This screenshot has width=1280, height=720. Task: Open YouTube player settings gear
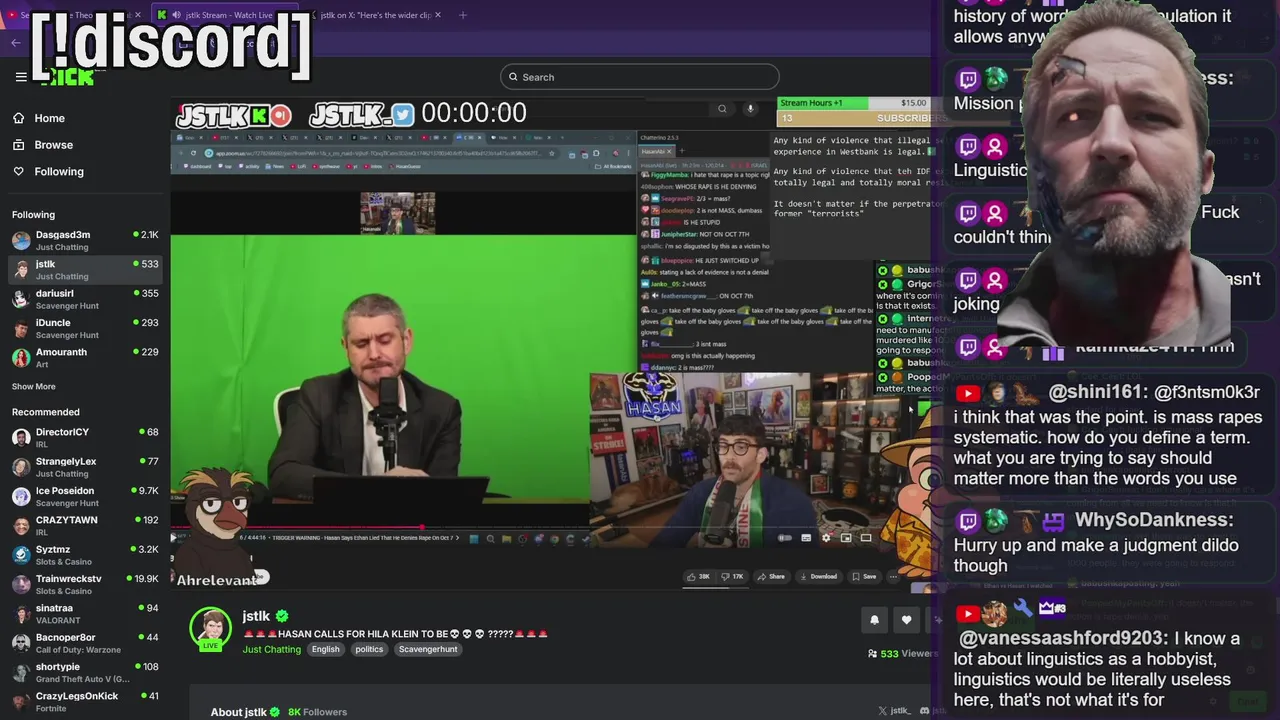tap(826, 538)
